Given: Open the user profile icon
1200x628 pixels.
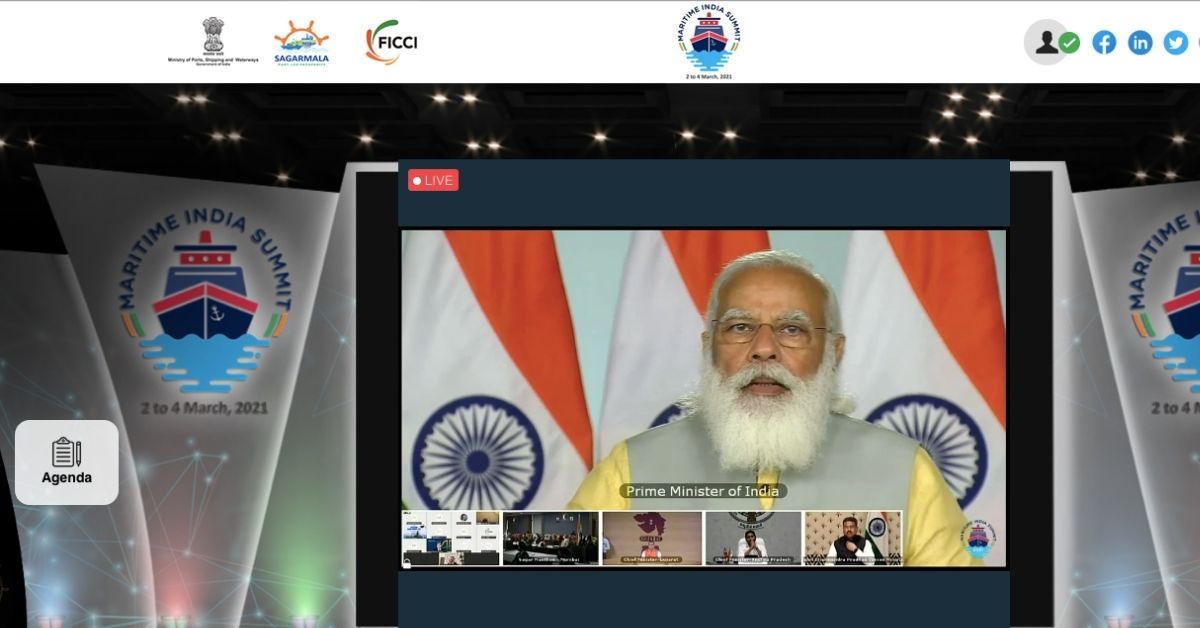Looking at the screenshot, I should pos(1046,42).
